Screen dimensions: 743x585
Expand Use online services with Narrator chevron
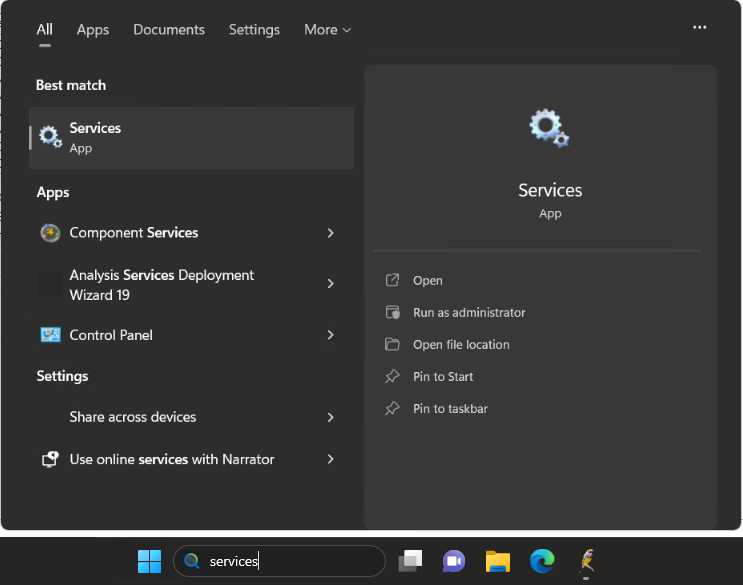(x=330, y=459)
